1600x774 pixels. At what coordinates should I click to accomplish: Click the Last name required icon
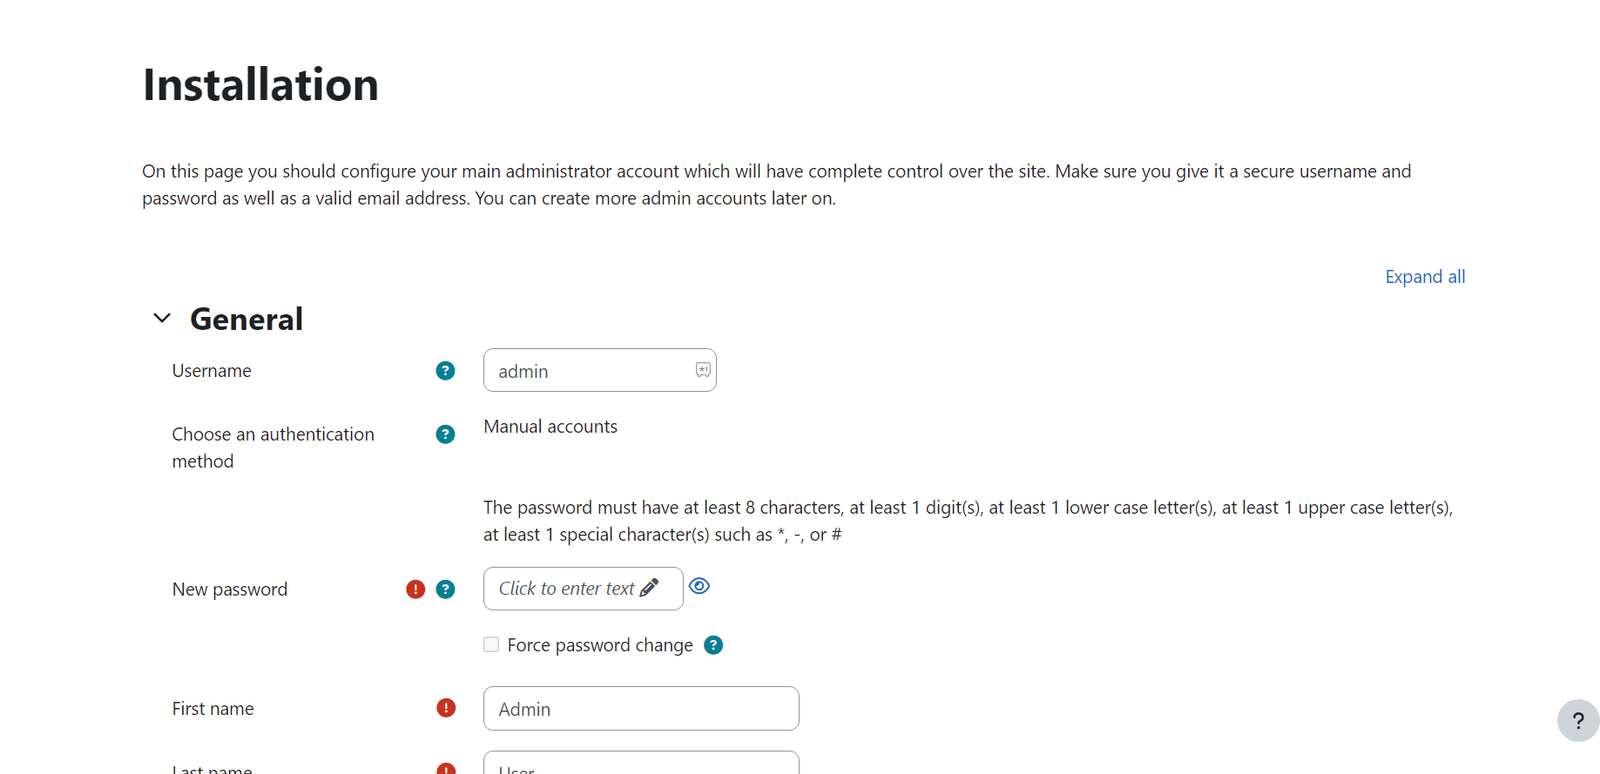446,769
